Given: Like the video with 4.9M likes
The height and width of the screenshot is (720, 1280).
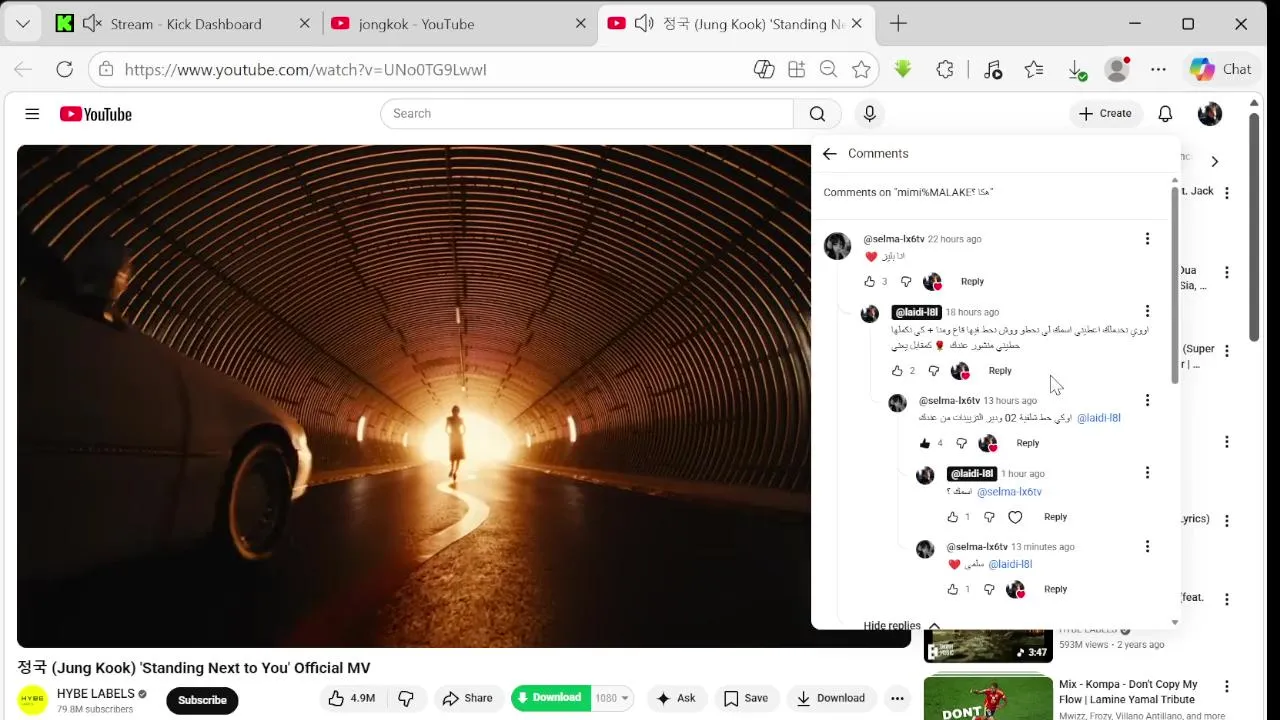Looking at the screenshot, I should (x=352, y=698).
